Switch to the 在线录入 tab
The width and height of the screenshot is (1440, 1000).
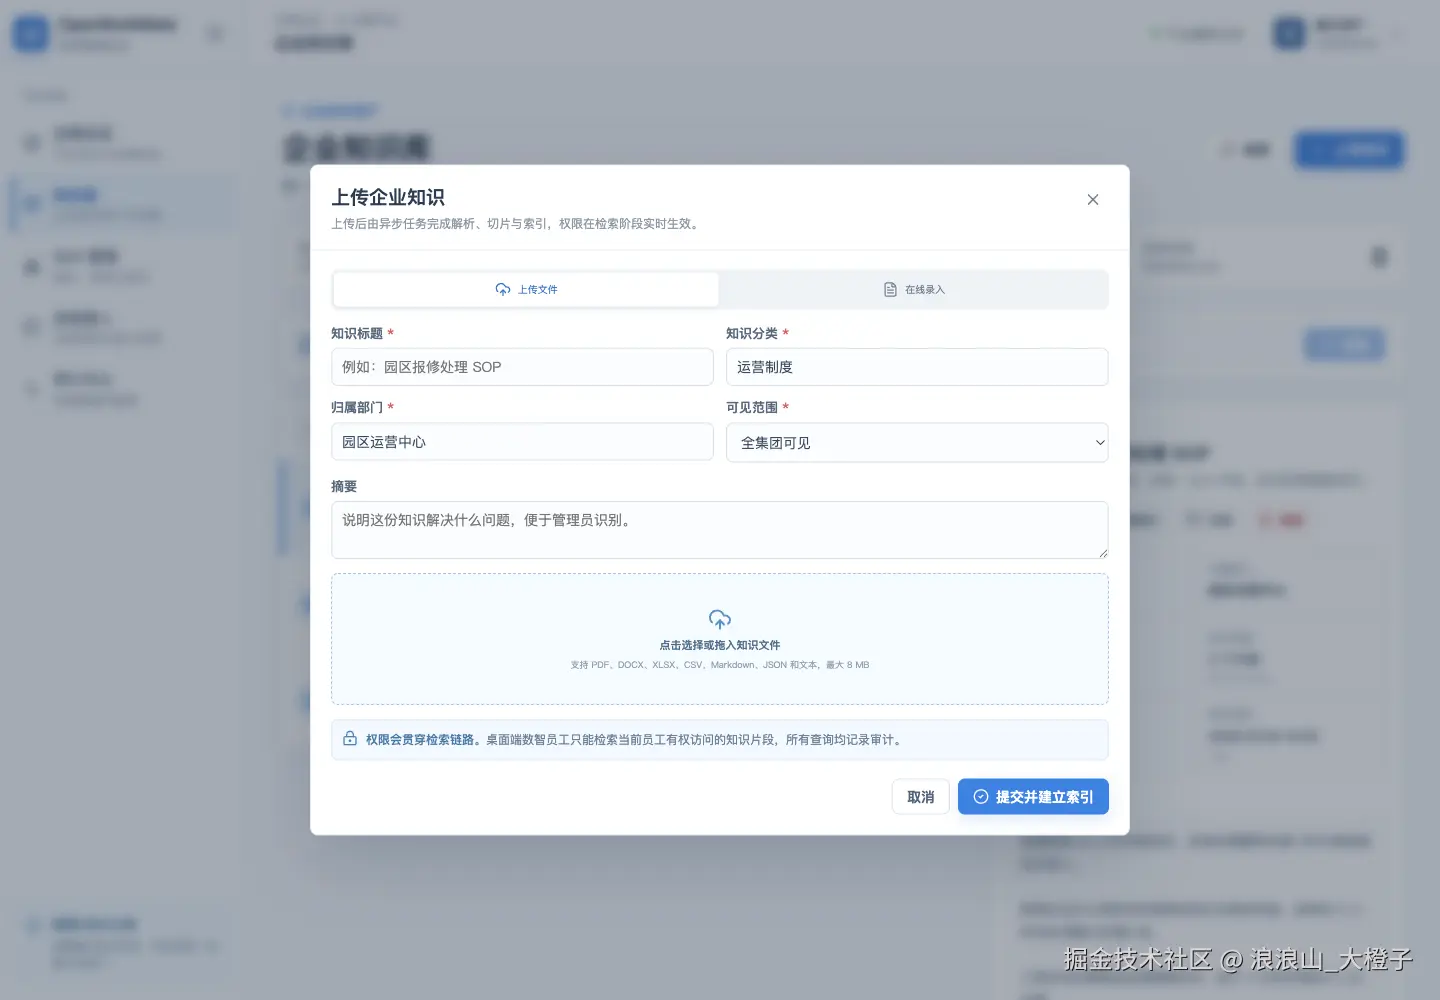click(x=914, y=290)
